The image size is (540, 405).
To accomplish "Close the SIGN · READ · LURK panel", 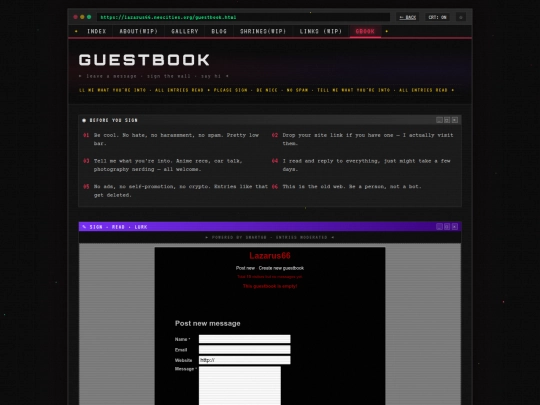I will [455, 227].
